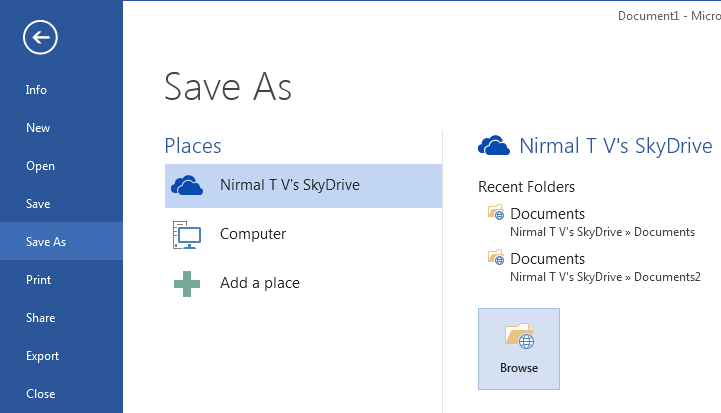Click the back arrow circle icon

pyautogui.click(x=40, y=37)
